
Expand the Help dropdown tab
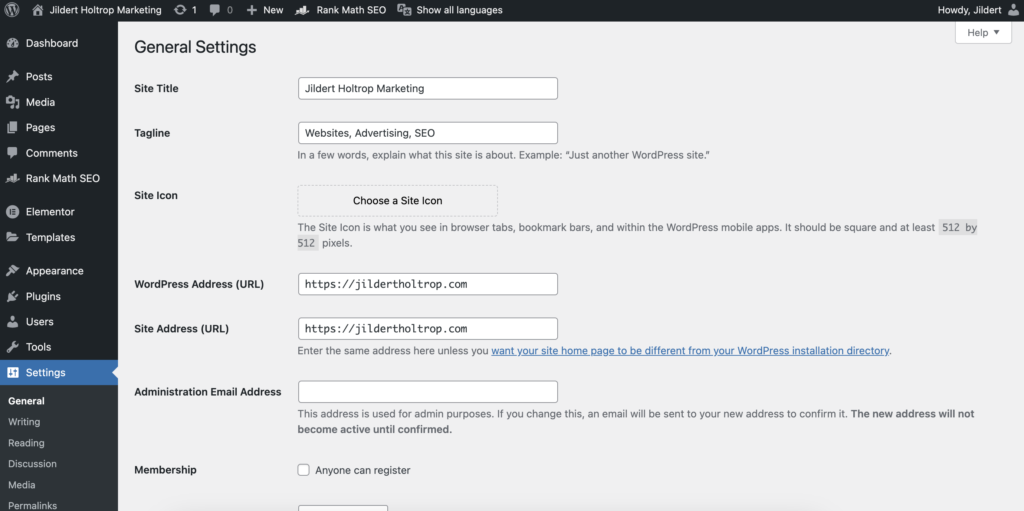click(x=983, y=33)
